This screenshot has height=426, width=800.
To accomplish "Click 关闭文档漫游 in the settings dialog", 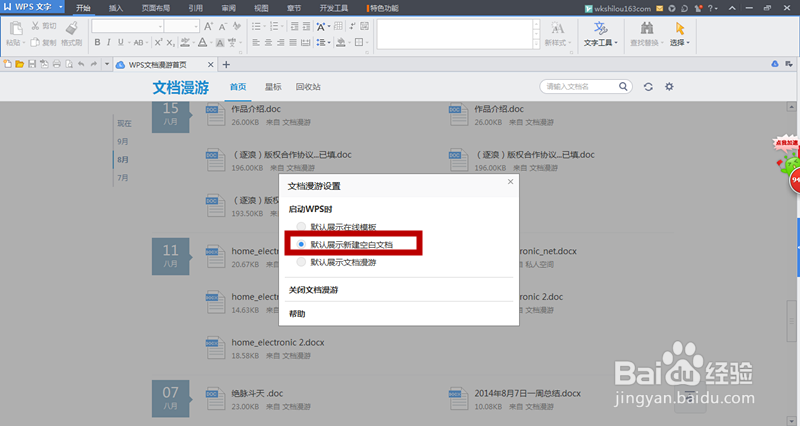I will coord(313,290).
